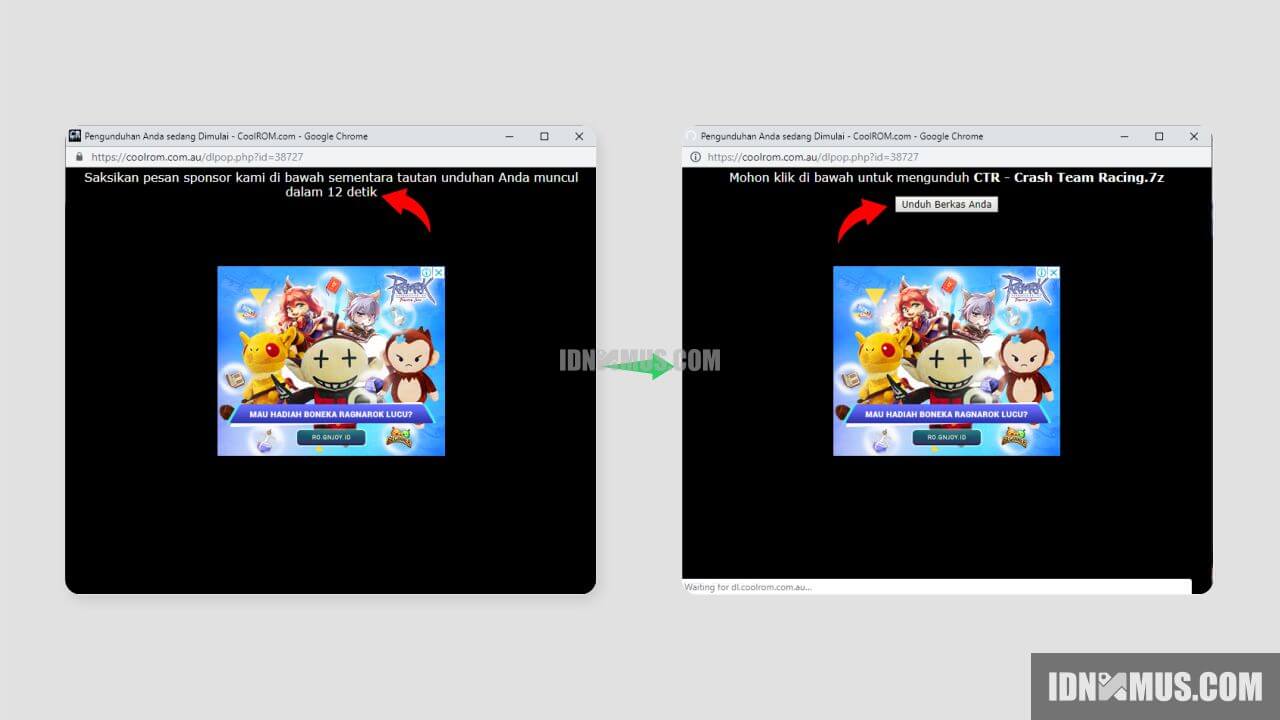Close the ad via X icon in left window
The image size is (1280, 720).
tap(439, 272)
